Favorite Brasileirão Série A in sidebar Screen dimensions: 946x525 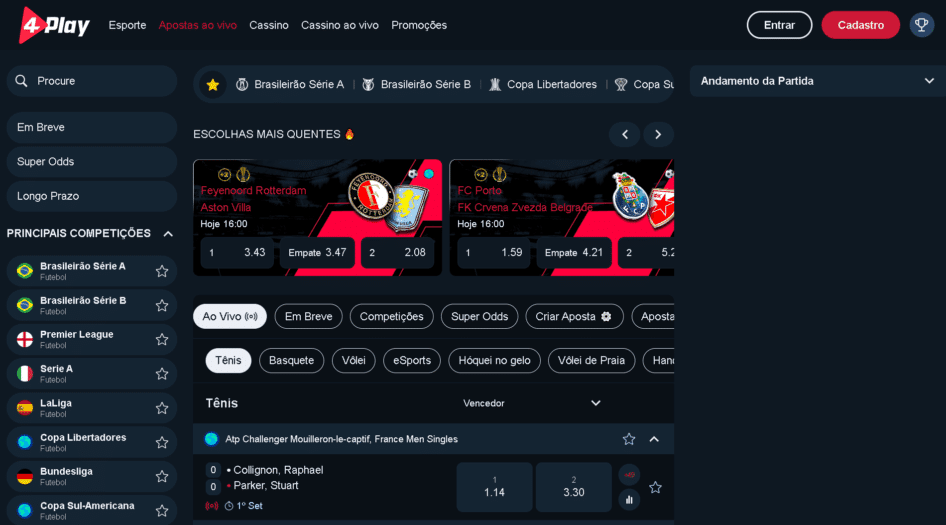click(x=162, y=271)
